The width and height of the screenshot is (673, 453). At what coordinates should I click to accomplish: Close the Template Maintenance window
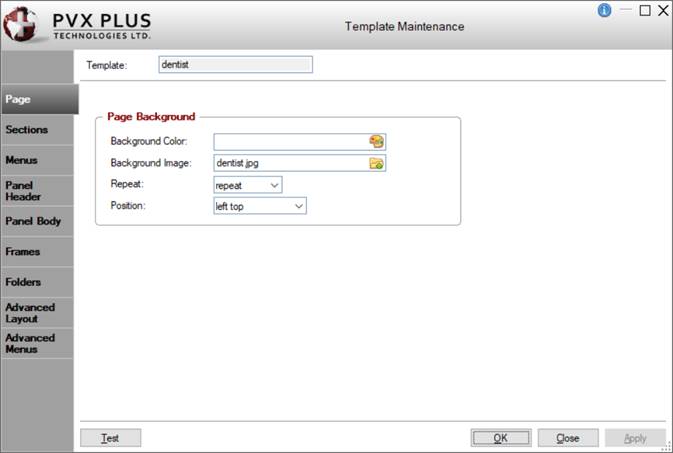(664, 10)
